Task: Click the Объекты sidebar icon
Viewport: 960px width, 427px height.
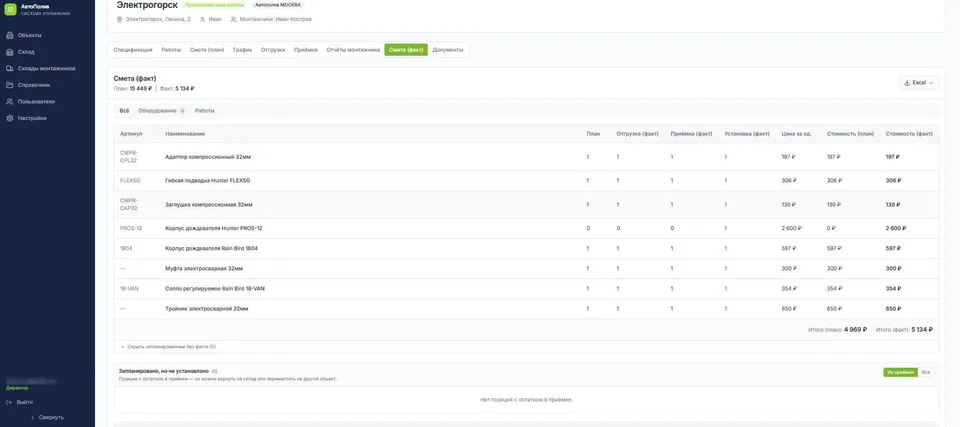Action: 10,36
